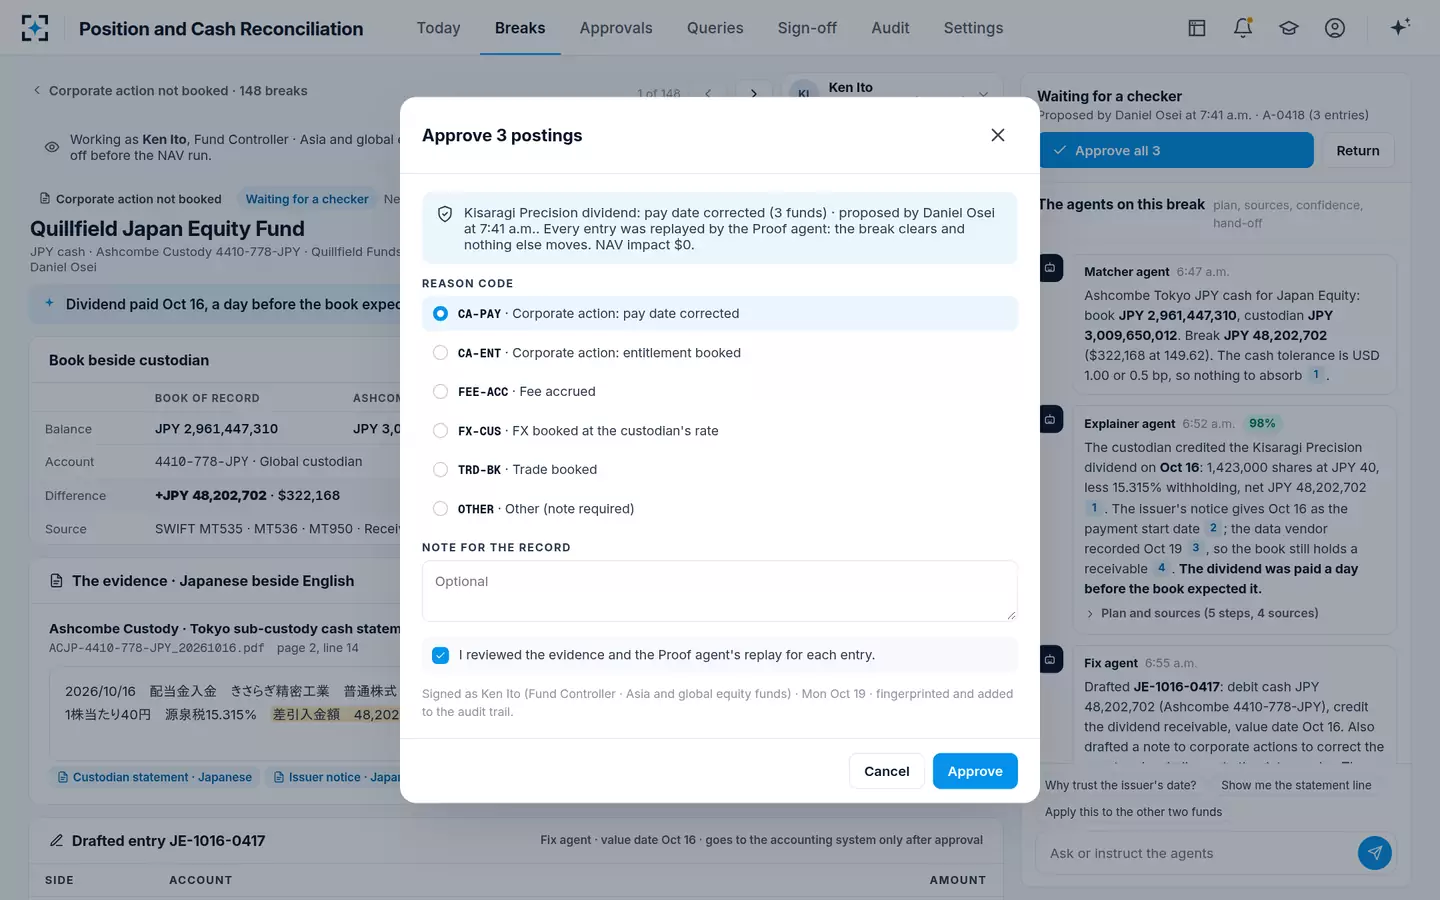Viewport: 1440px width, 900px height.
Task: Select OTHER note required reason
Action: pos(720,509)
